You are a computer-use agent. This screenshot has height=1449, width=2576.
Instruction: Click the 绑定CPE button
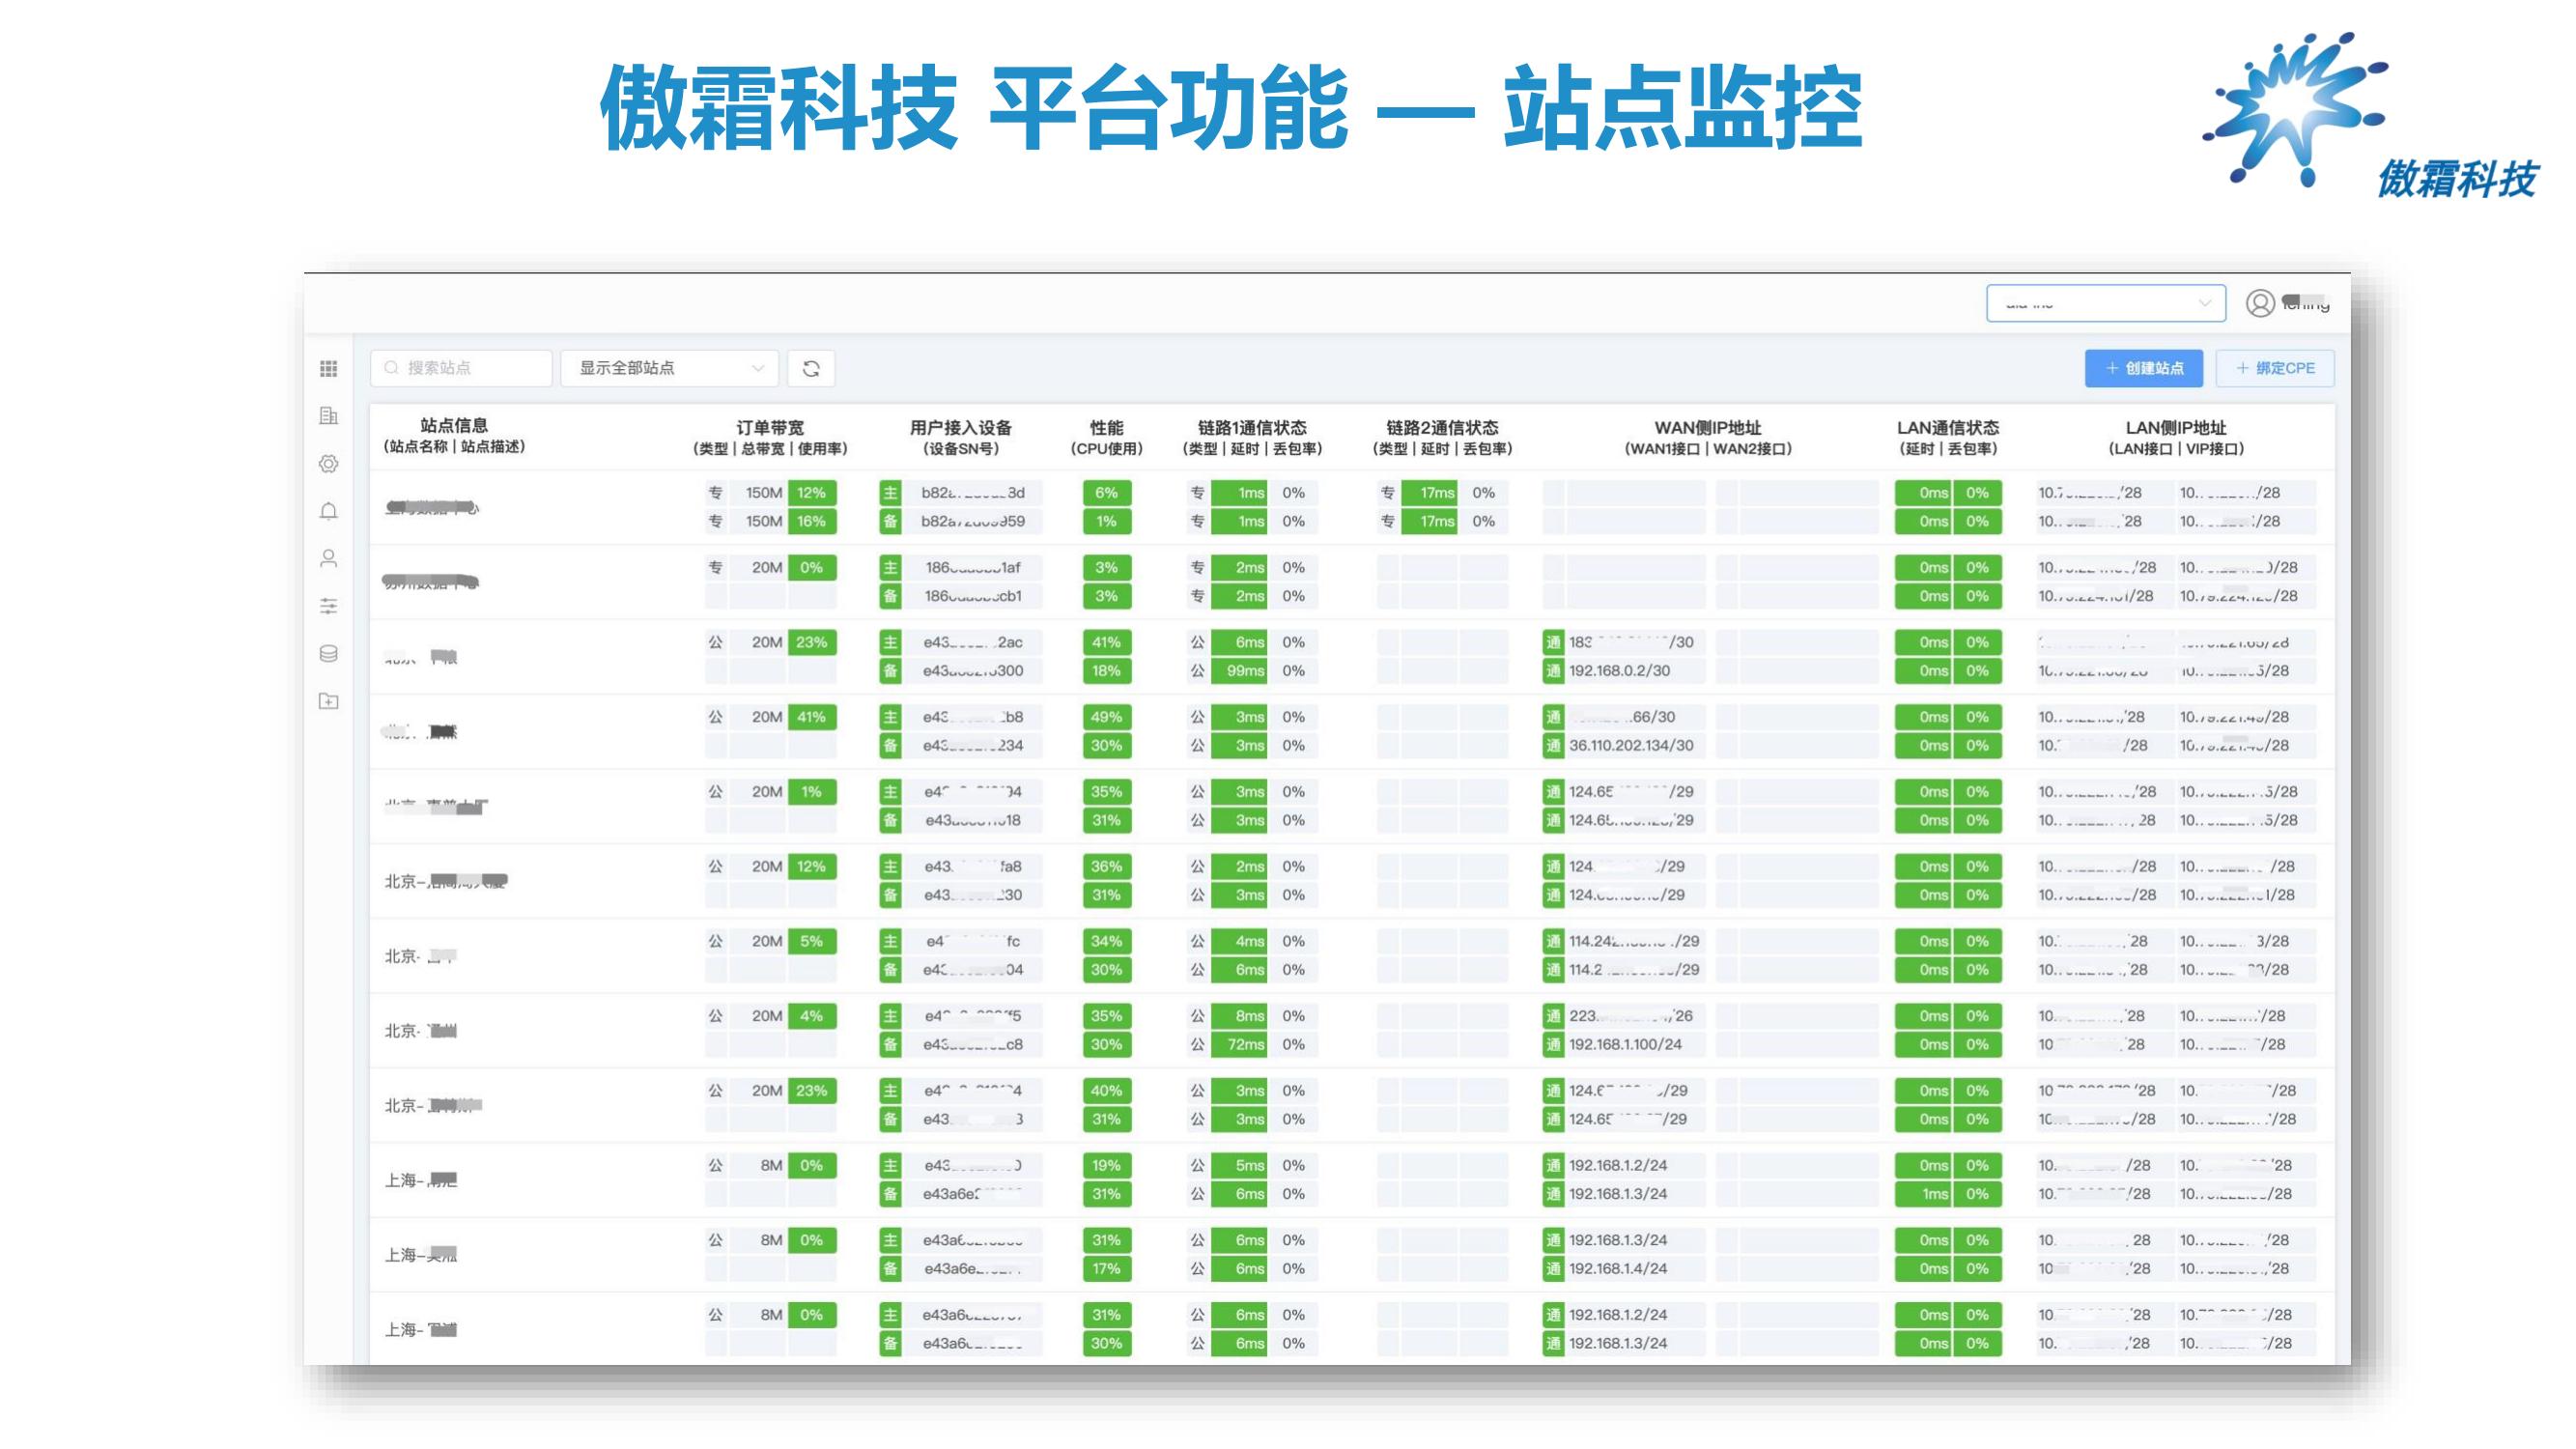pos(2274,369)
